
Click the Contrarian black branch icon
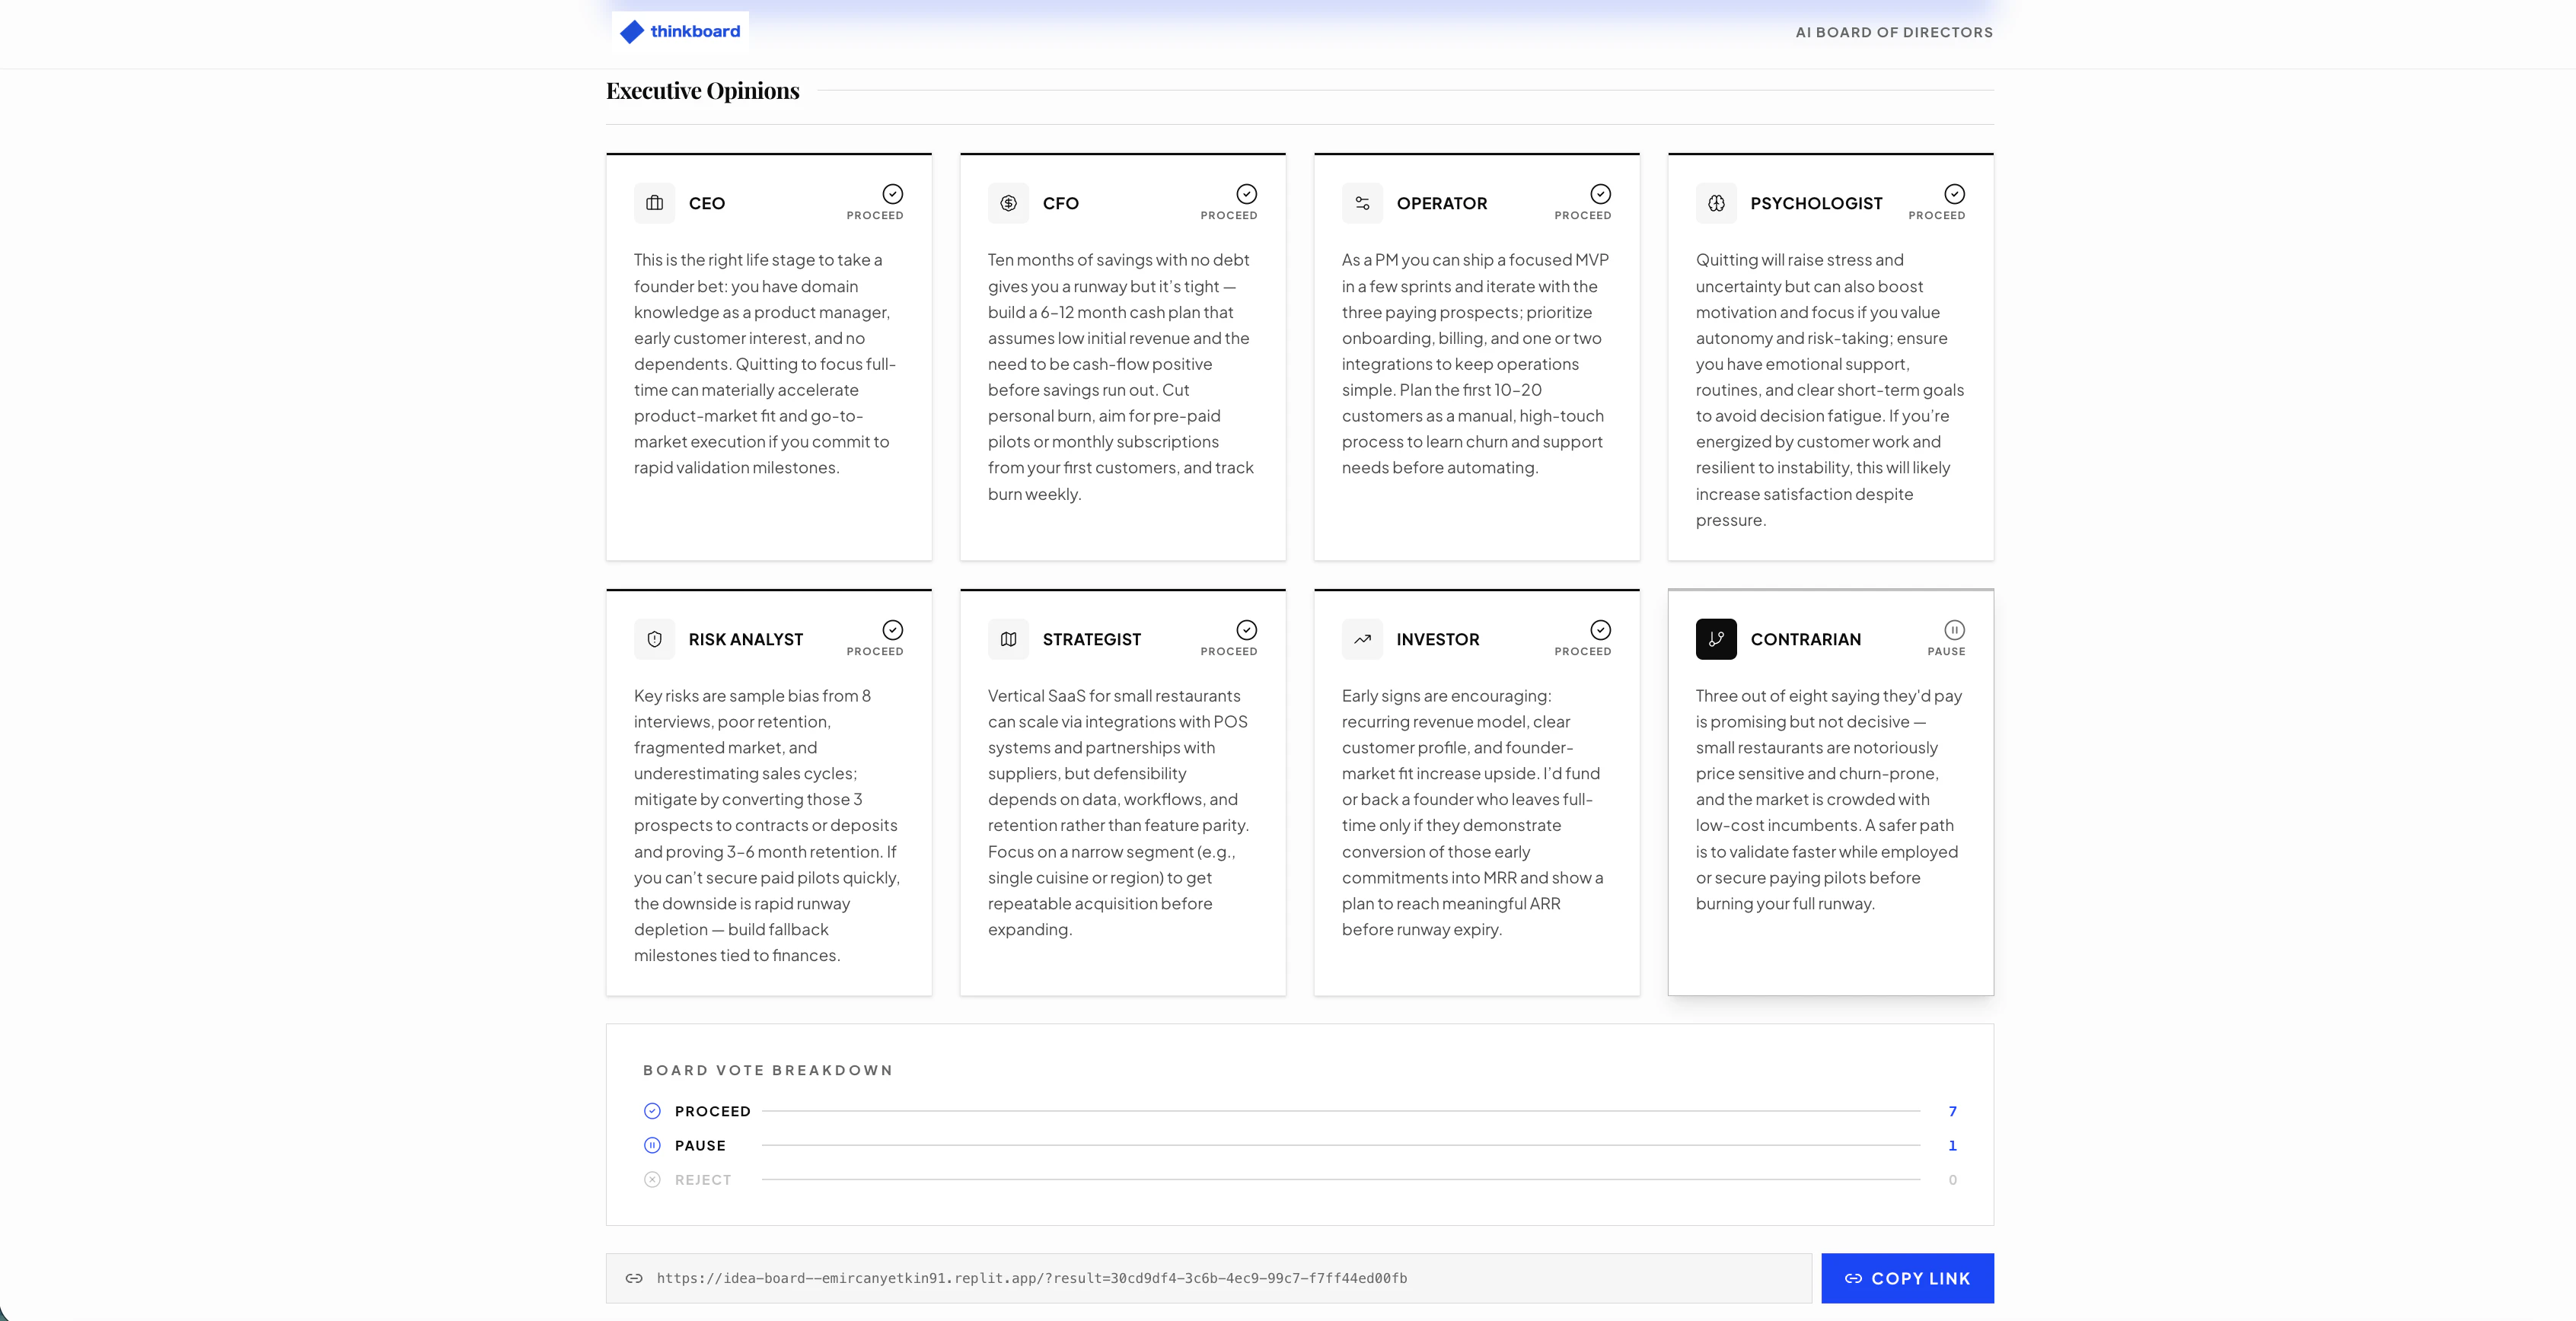tap(1716, 639)
